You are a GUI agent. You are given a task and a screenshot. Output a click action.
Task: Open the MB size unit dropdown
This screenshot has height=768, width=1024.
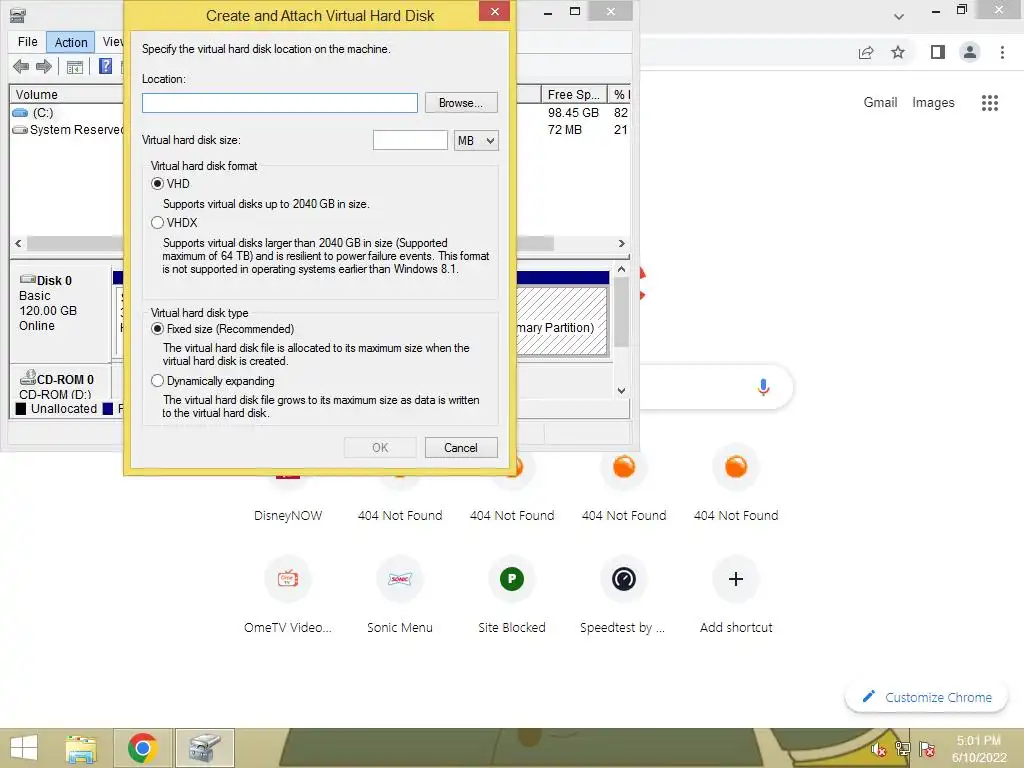point(476,140)
